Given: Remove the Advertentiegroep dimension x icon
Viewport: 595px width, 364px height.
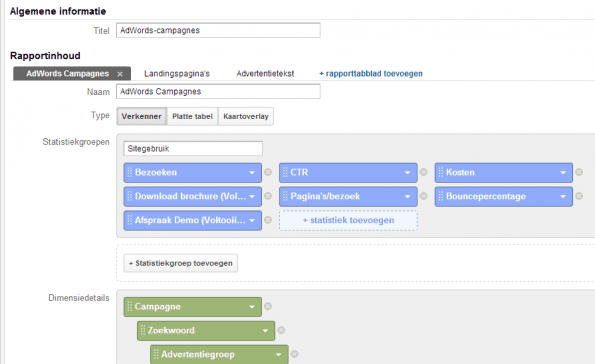Looking at the screenshot, I should point(294,354).
